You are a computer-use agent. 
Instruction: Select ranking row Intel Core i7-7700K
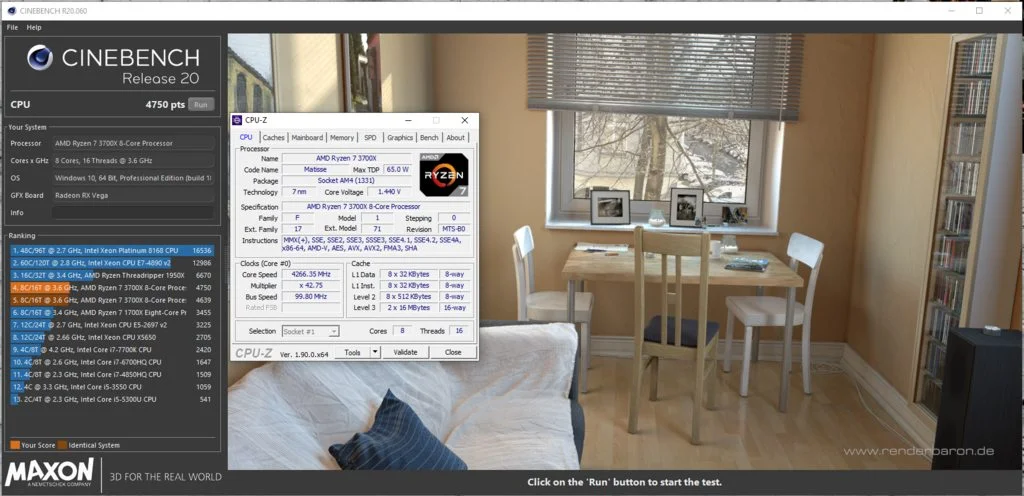tap(112, 350)
